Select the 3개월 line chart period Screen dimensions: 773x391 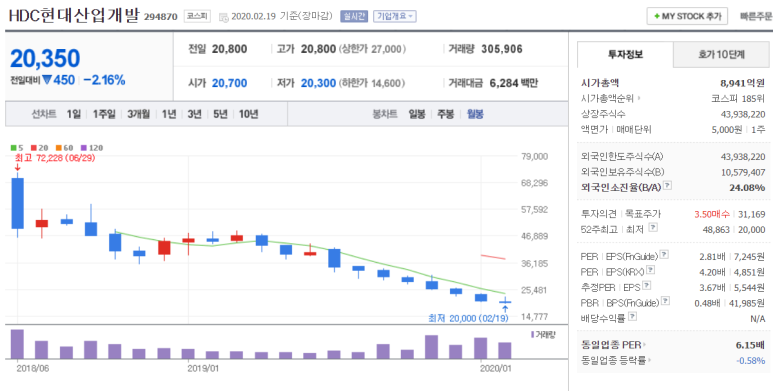click(139, 114)
